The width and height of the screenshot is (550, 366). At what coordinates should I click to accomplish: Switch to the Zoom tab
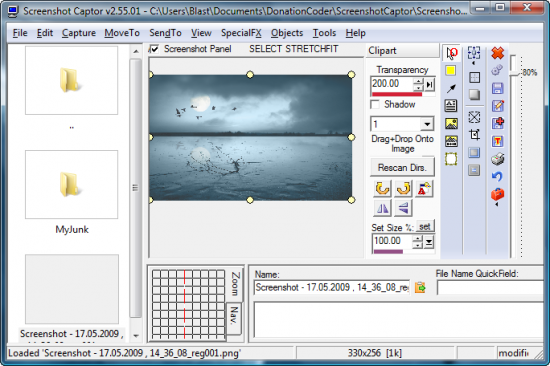tap(235, 284)
